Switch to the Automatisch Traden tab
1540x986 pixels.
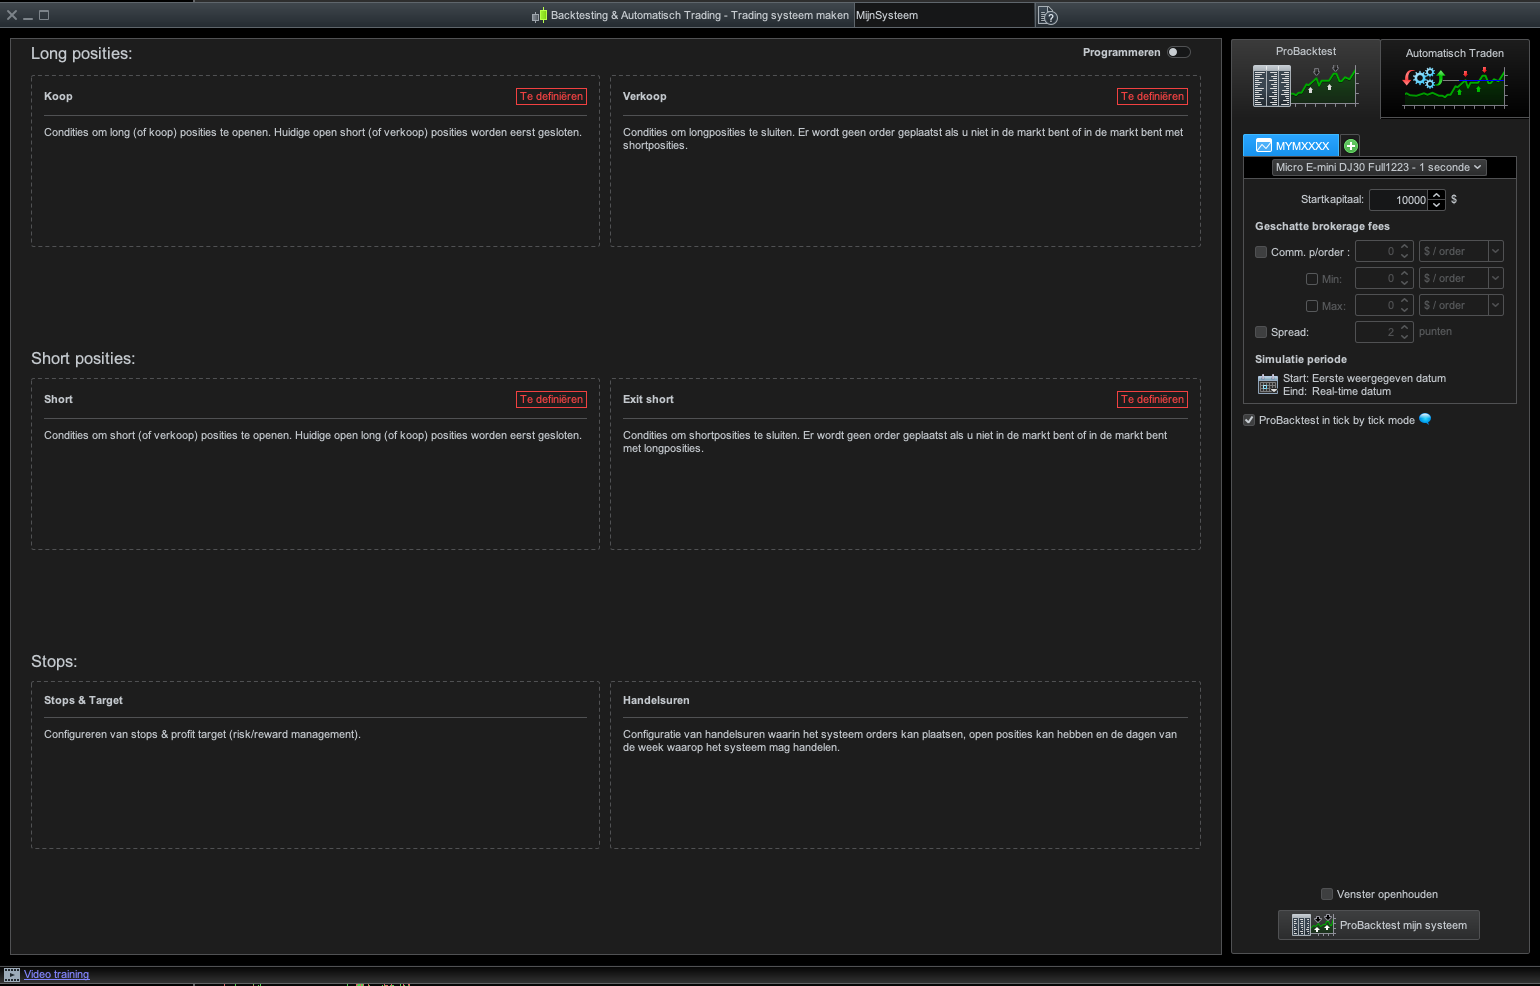click(1455, 78)
